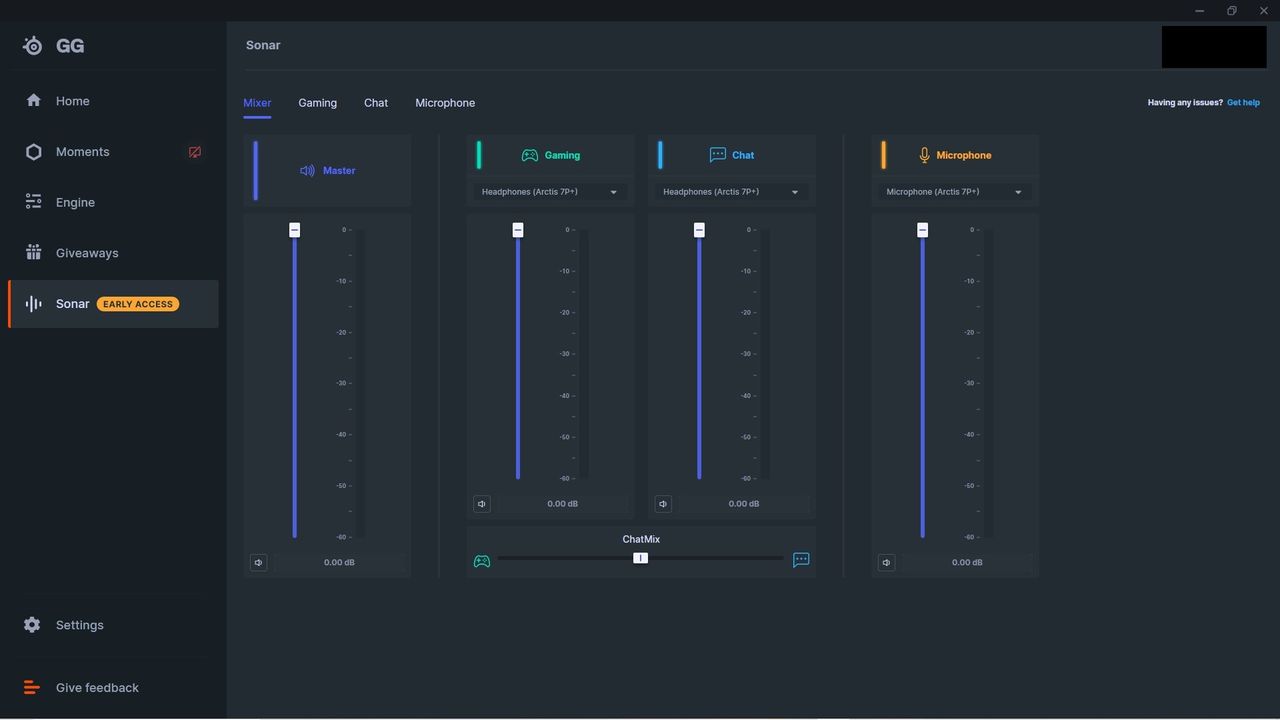Click ChatMix chat bubble icon
Screen dimensions: 1280x720
coord(801,560)
